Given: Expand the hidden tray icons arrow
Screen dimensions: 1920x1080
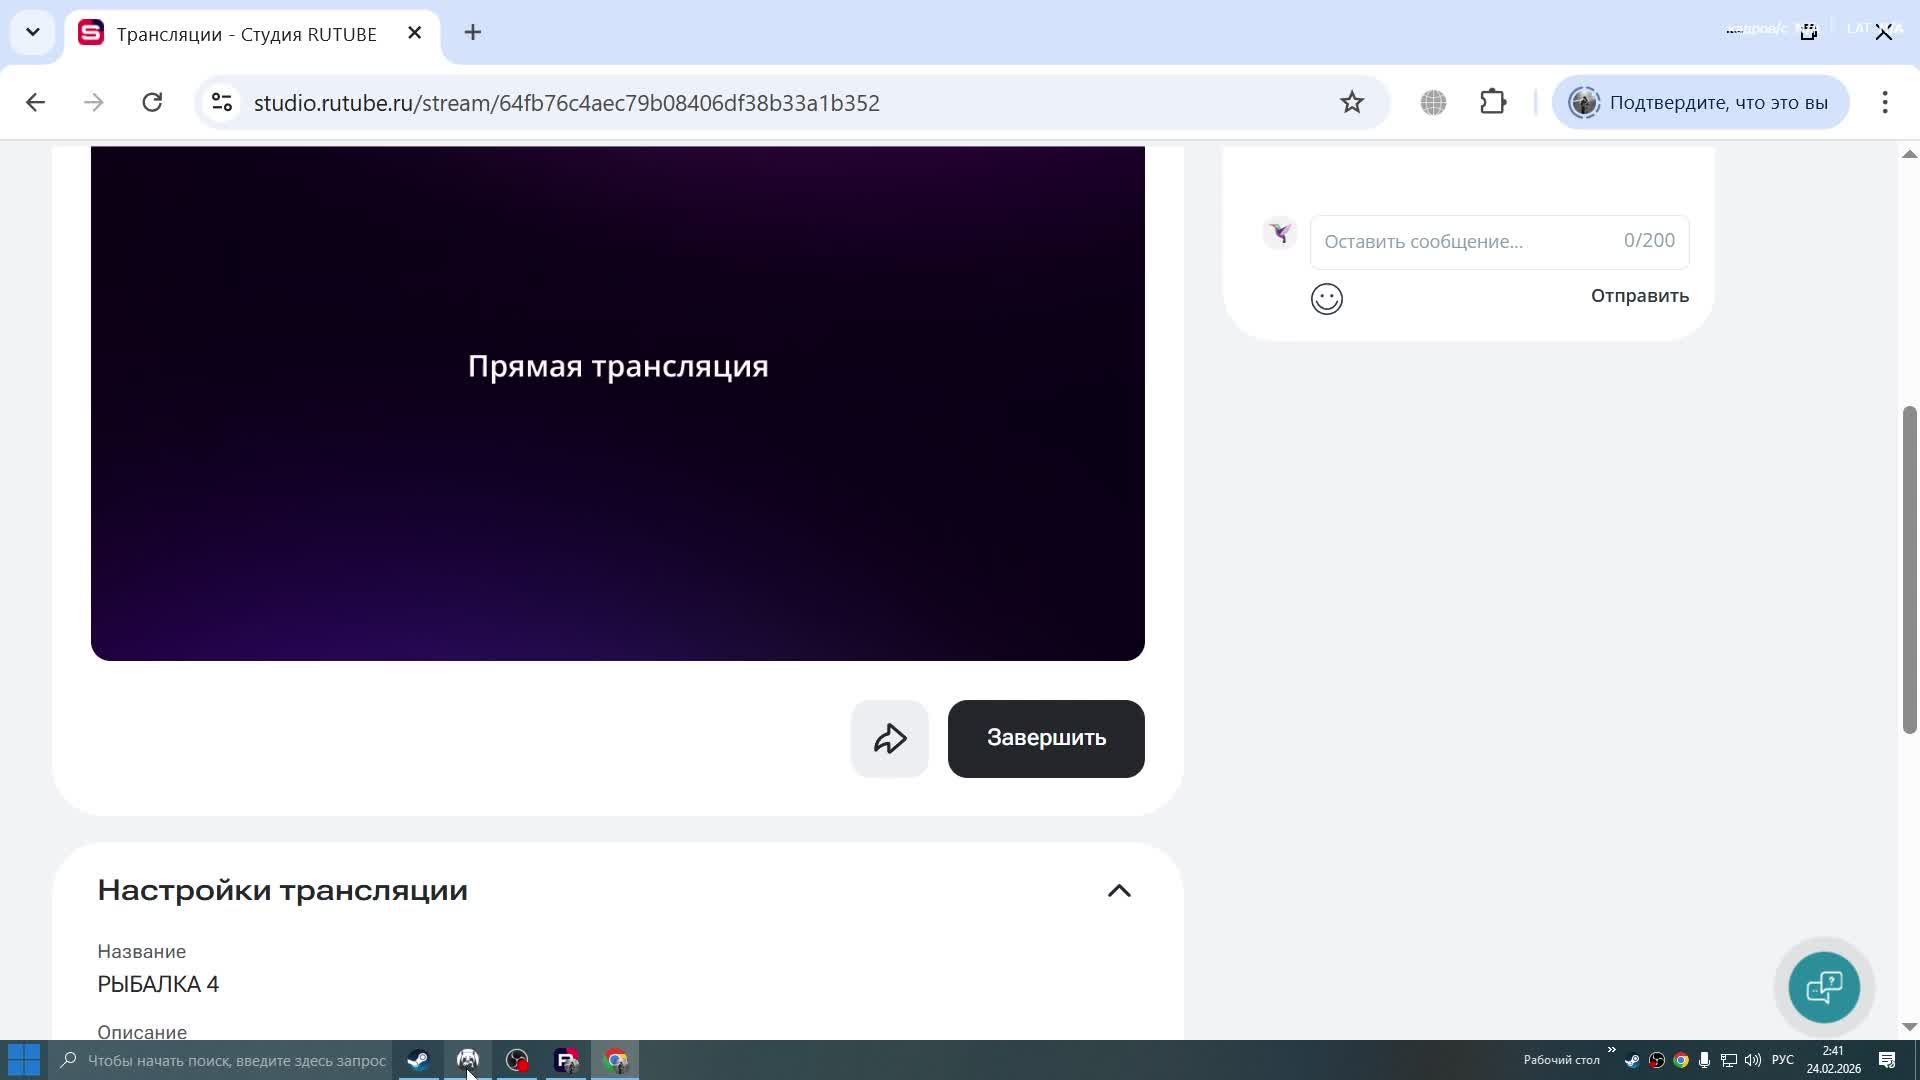Looking at the screenshot, I should point(1612,1058).
